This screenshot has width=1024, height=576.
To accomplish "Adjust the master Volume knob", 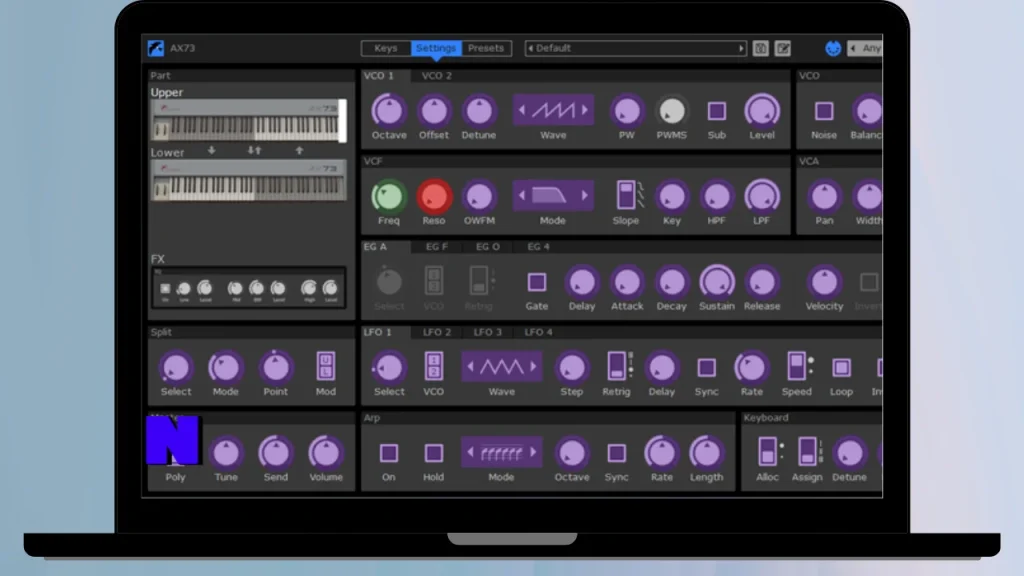I will [x=325, y=452].
